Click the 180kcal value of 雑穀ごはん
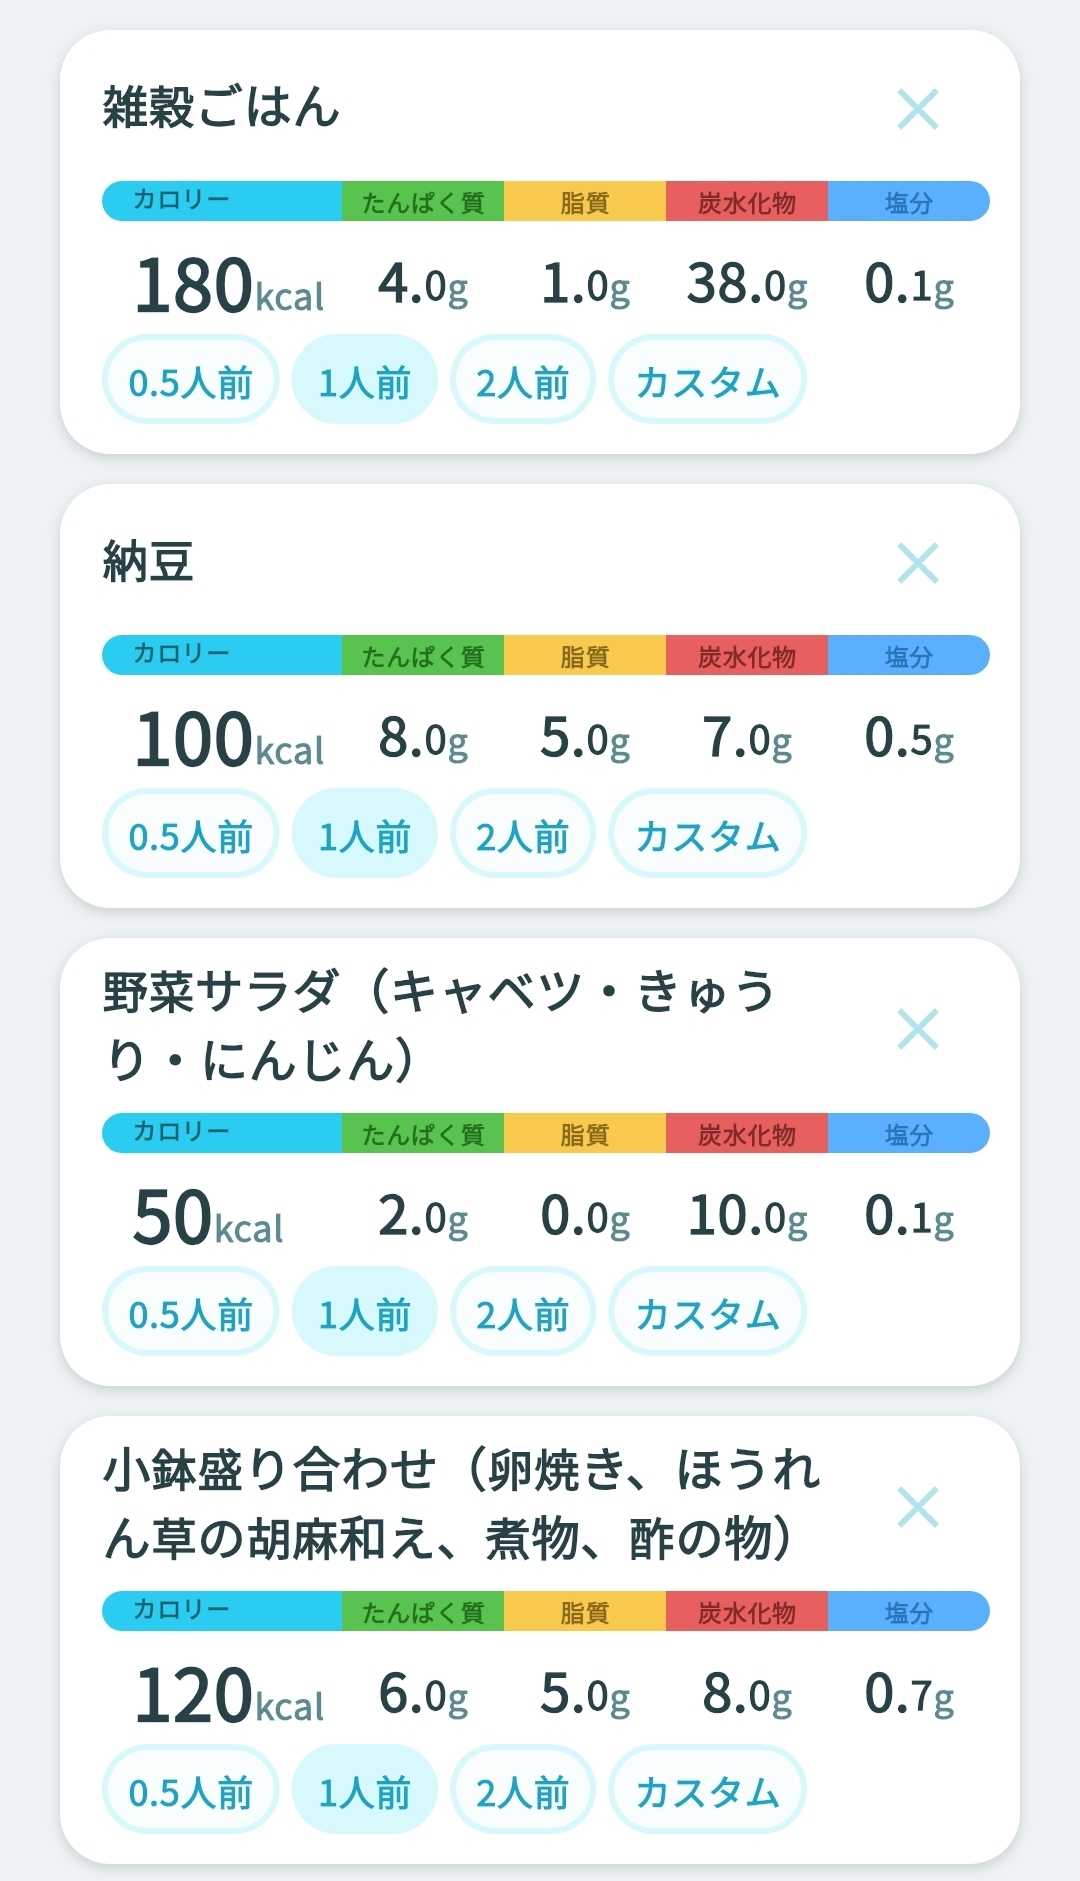The height and width of the screenshot is (1881, 1080). click(230, 286)
